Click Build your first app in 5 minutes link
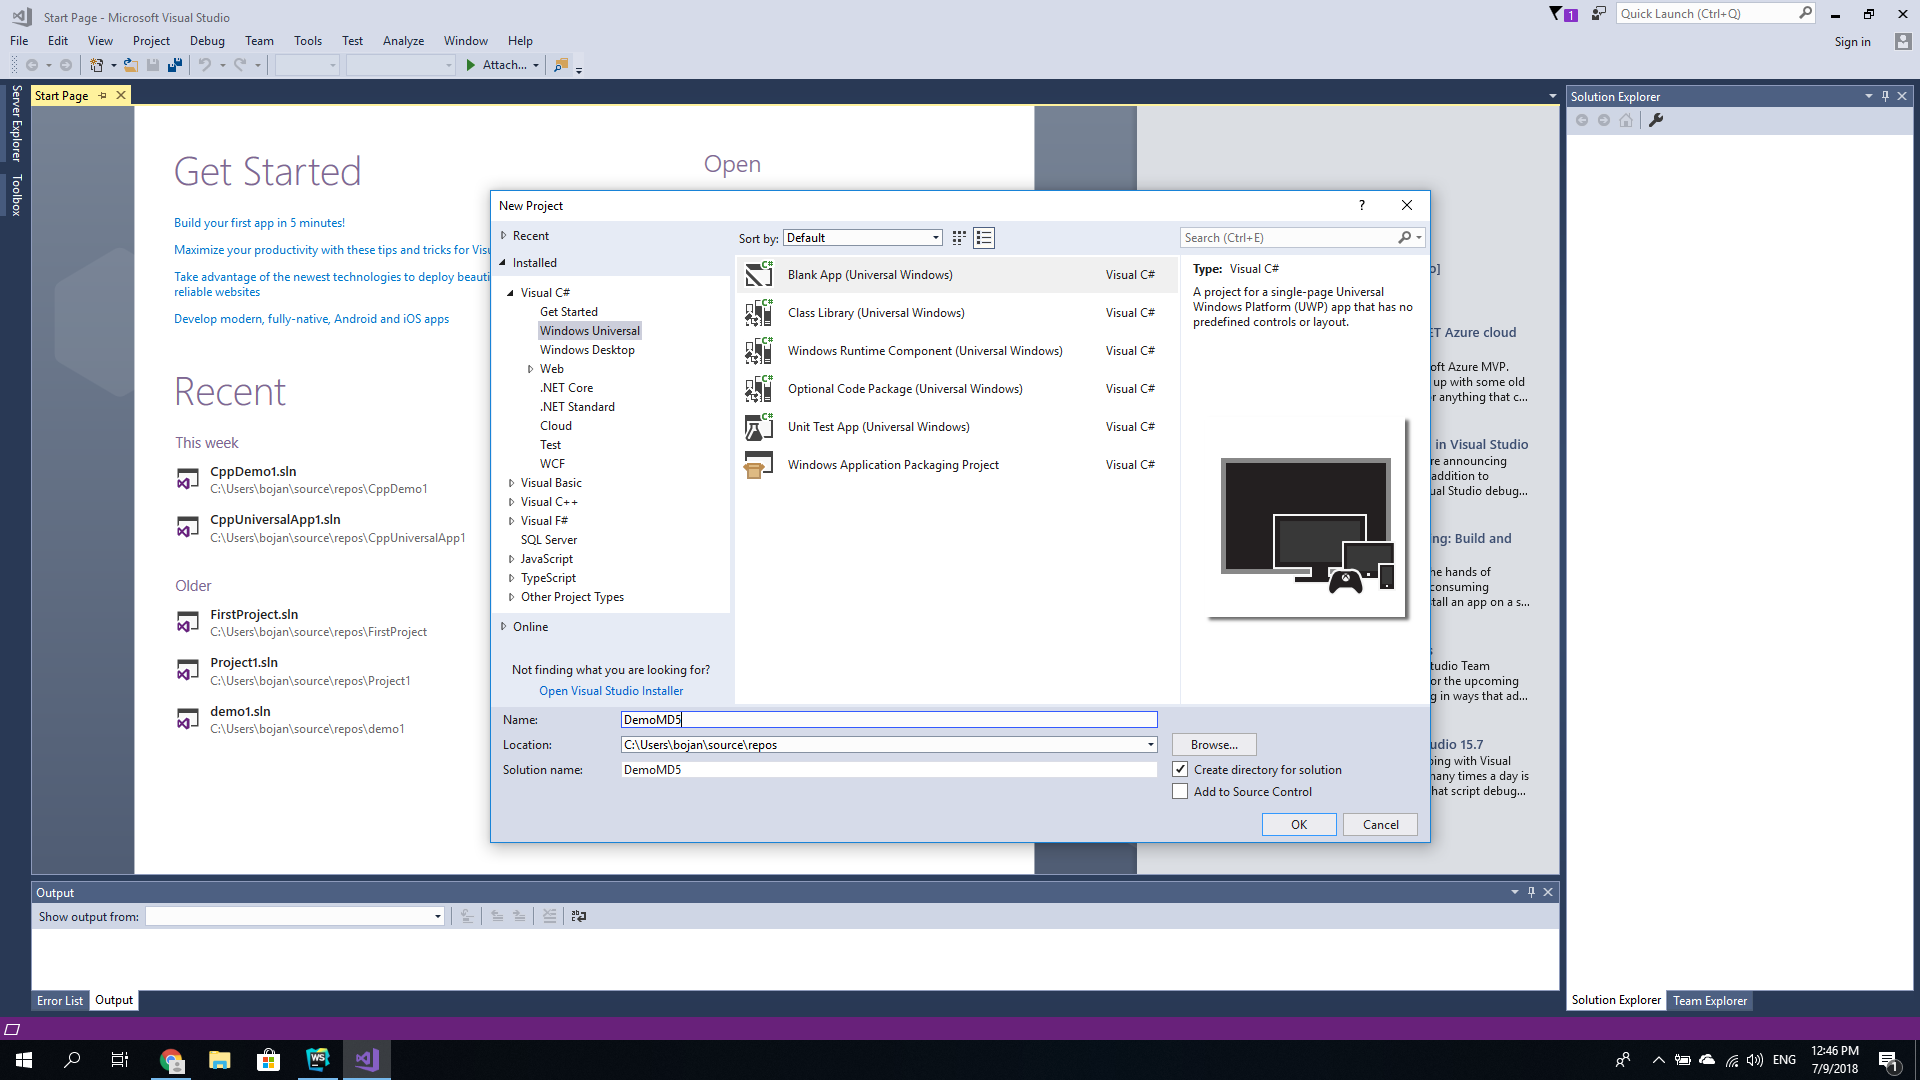Screen dimensions: 1920x1080 (x=259, y=223)
